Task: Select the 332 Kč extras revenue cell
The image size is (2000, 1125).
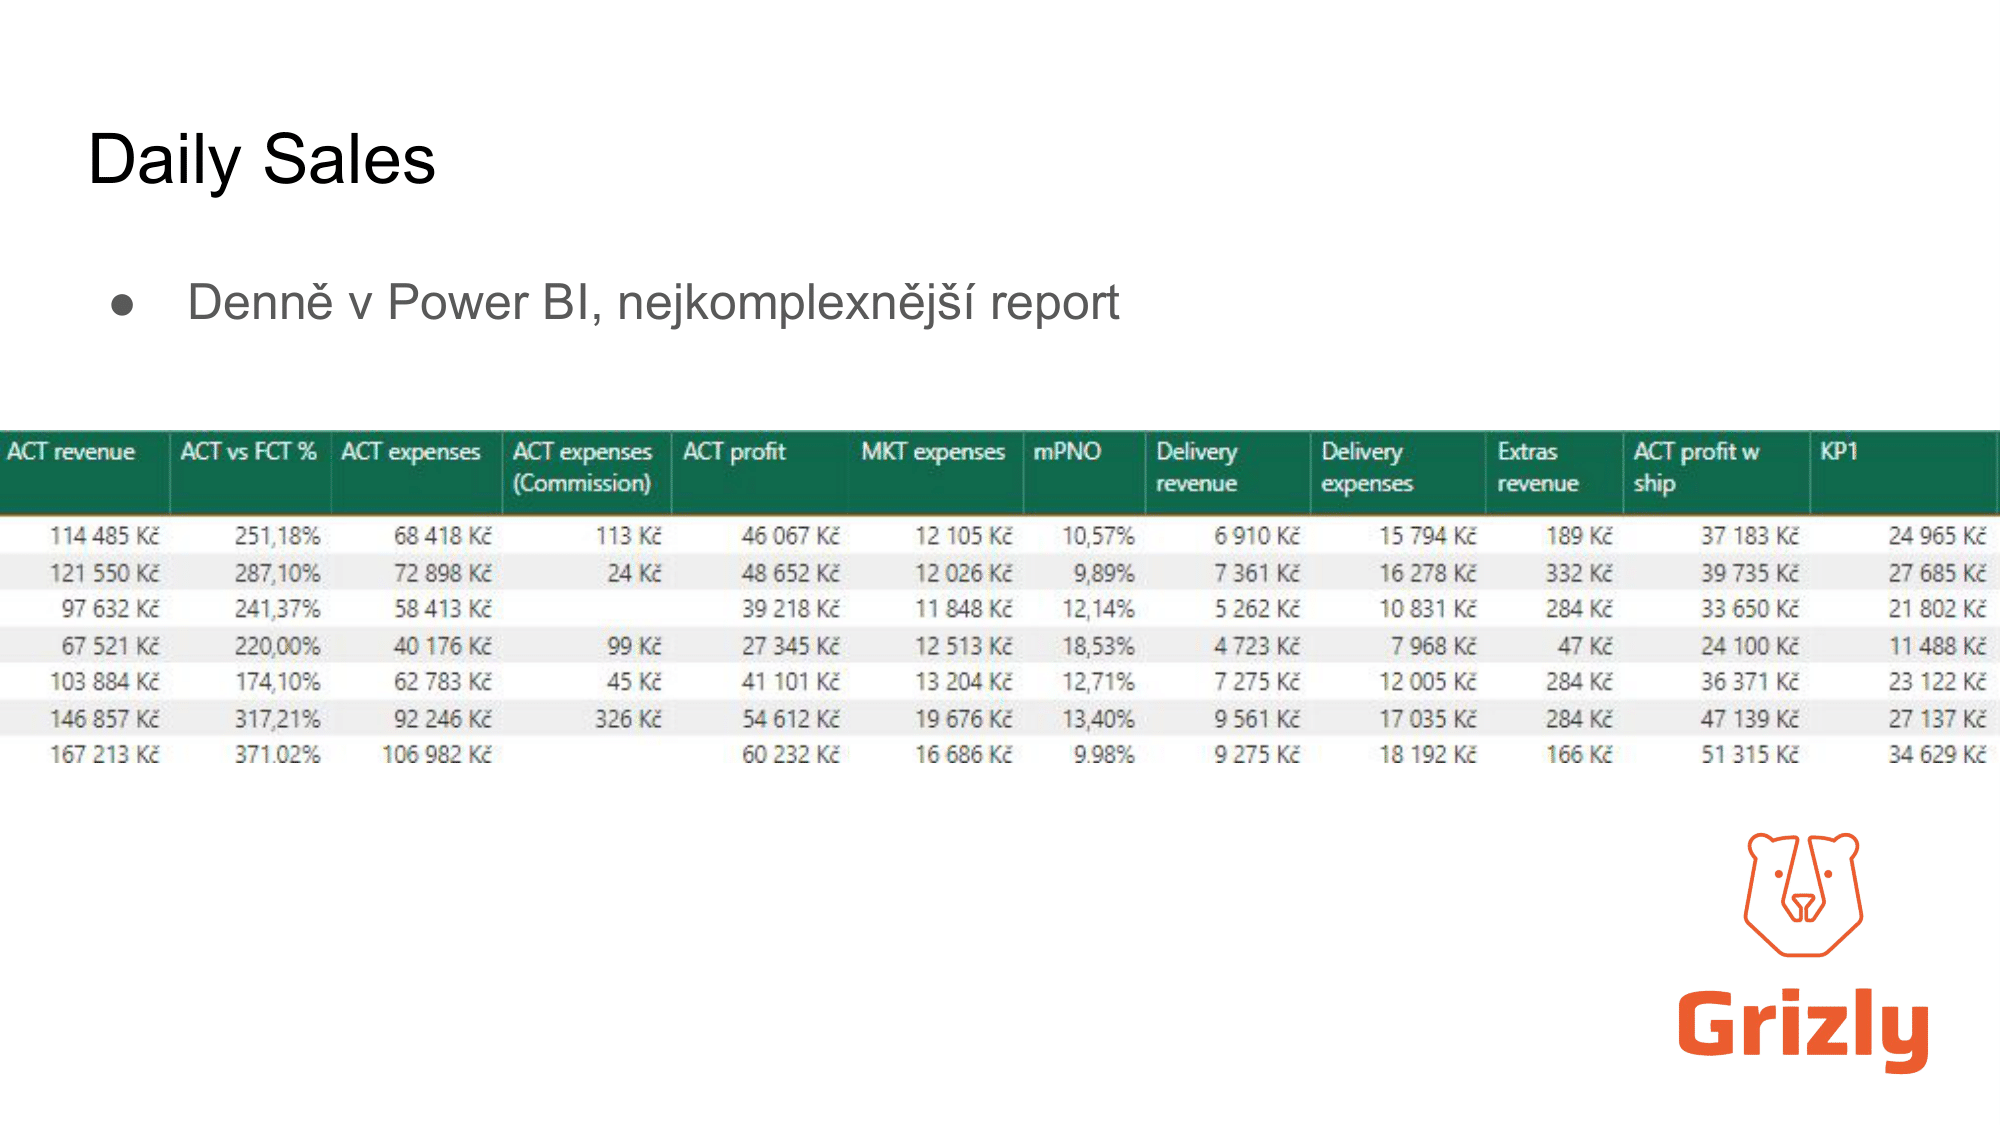Action: (1580, 573)
